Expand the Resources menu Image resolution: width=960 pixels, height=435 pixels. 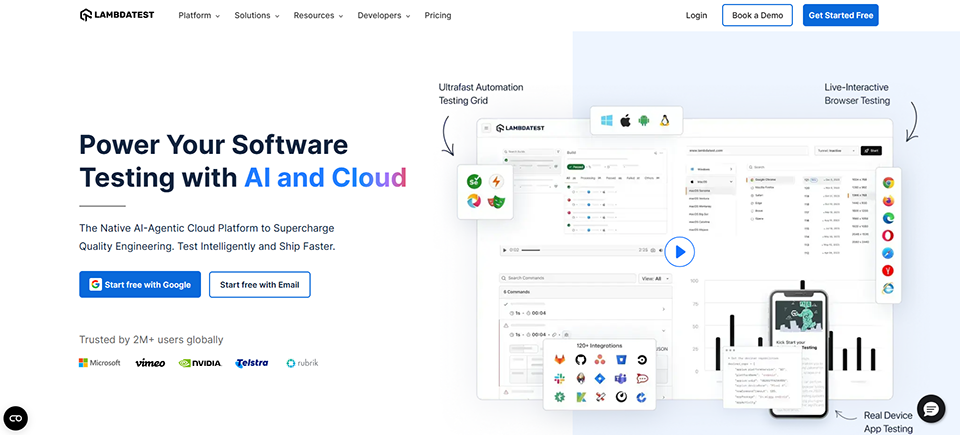(318, 15)
